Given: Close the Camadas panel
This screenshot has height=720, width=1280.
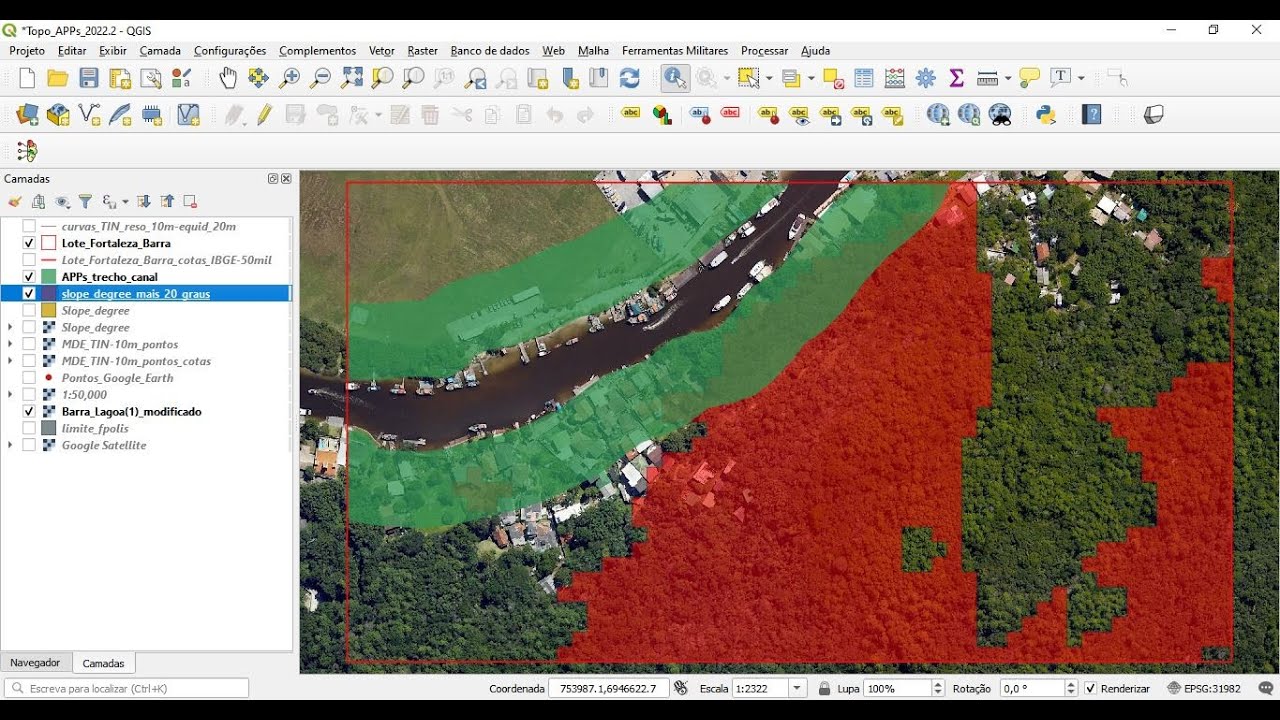Looking at the screenshot, I should click(286, 179).
